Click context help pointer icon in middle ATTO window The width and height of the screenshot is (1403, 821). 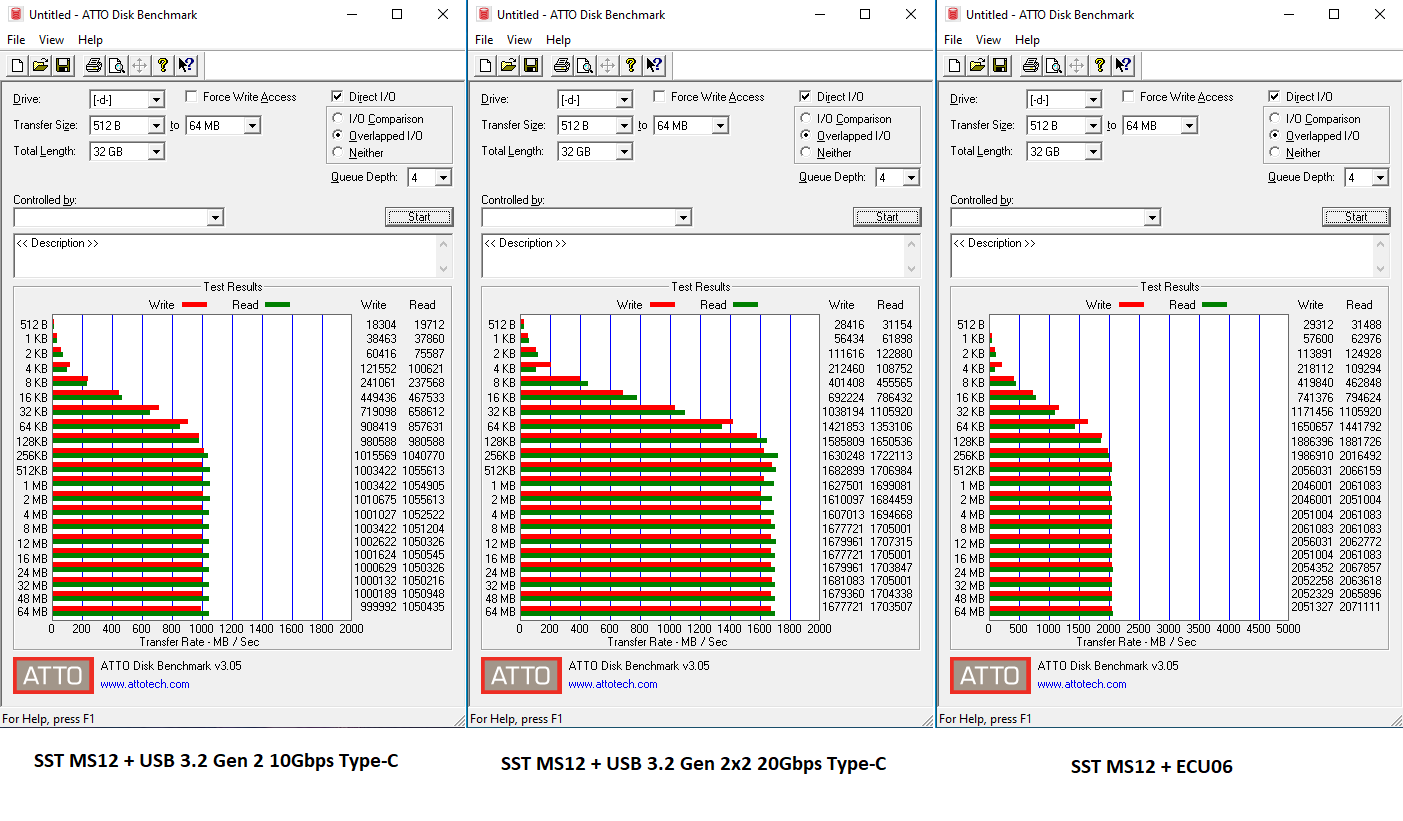(654, 66)
